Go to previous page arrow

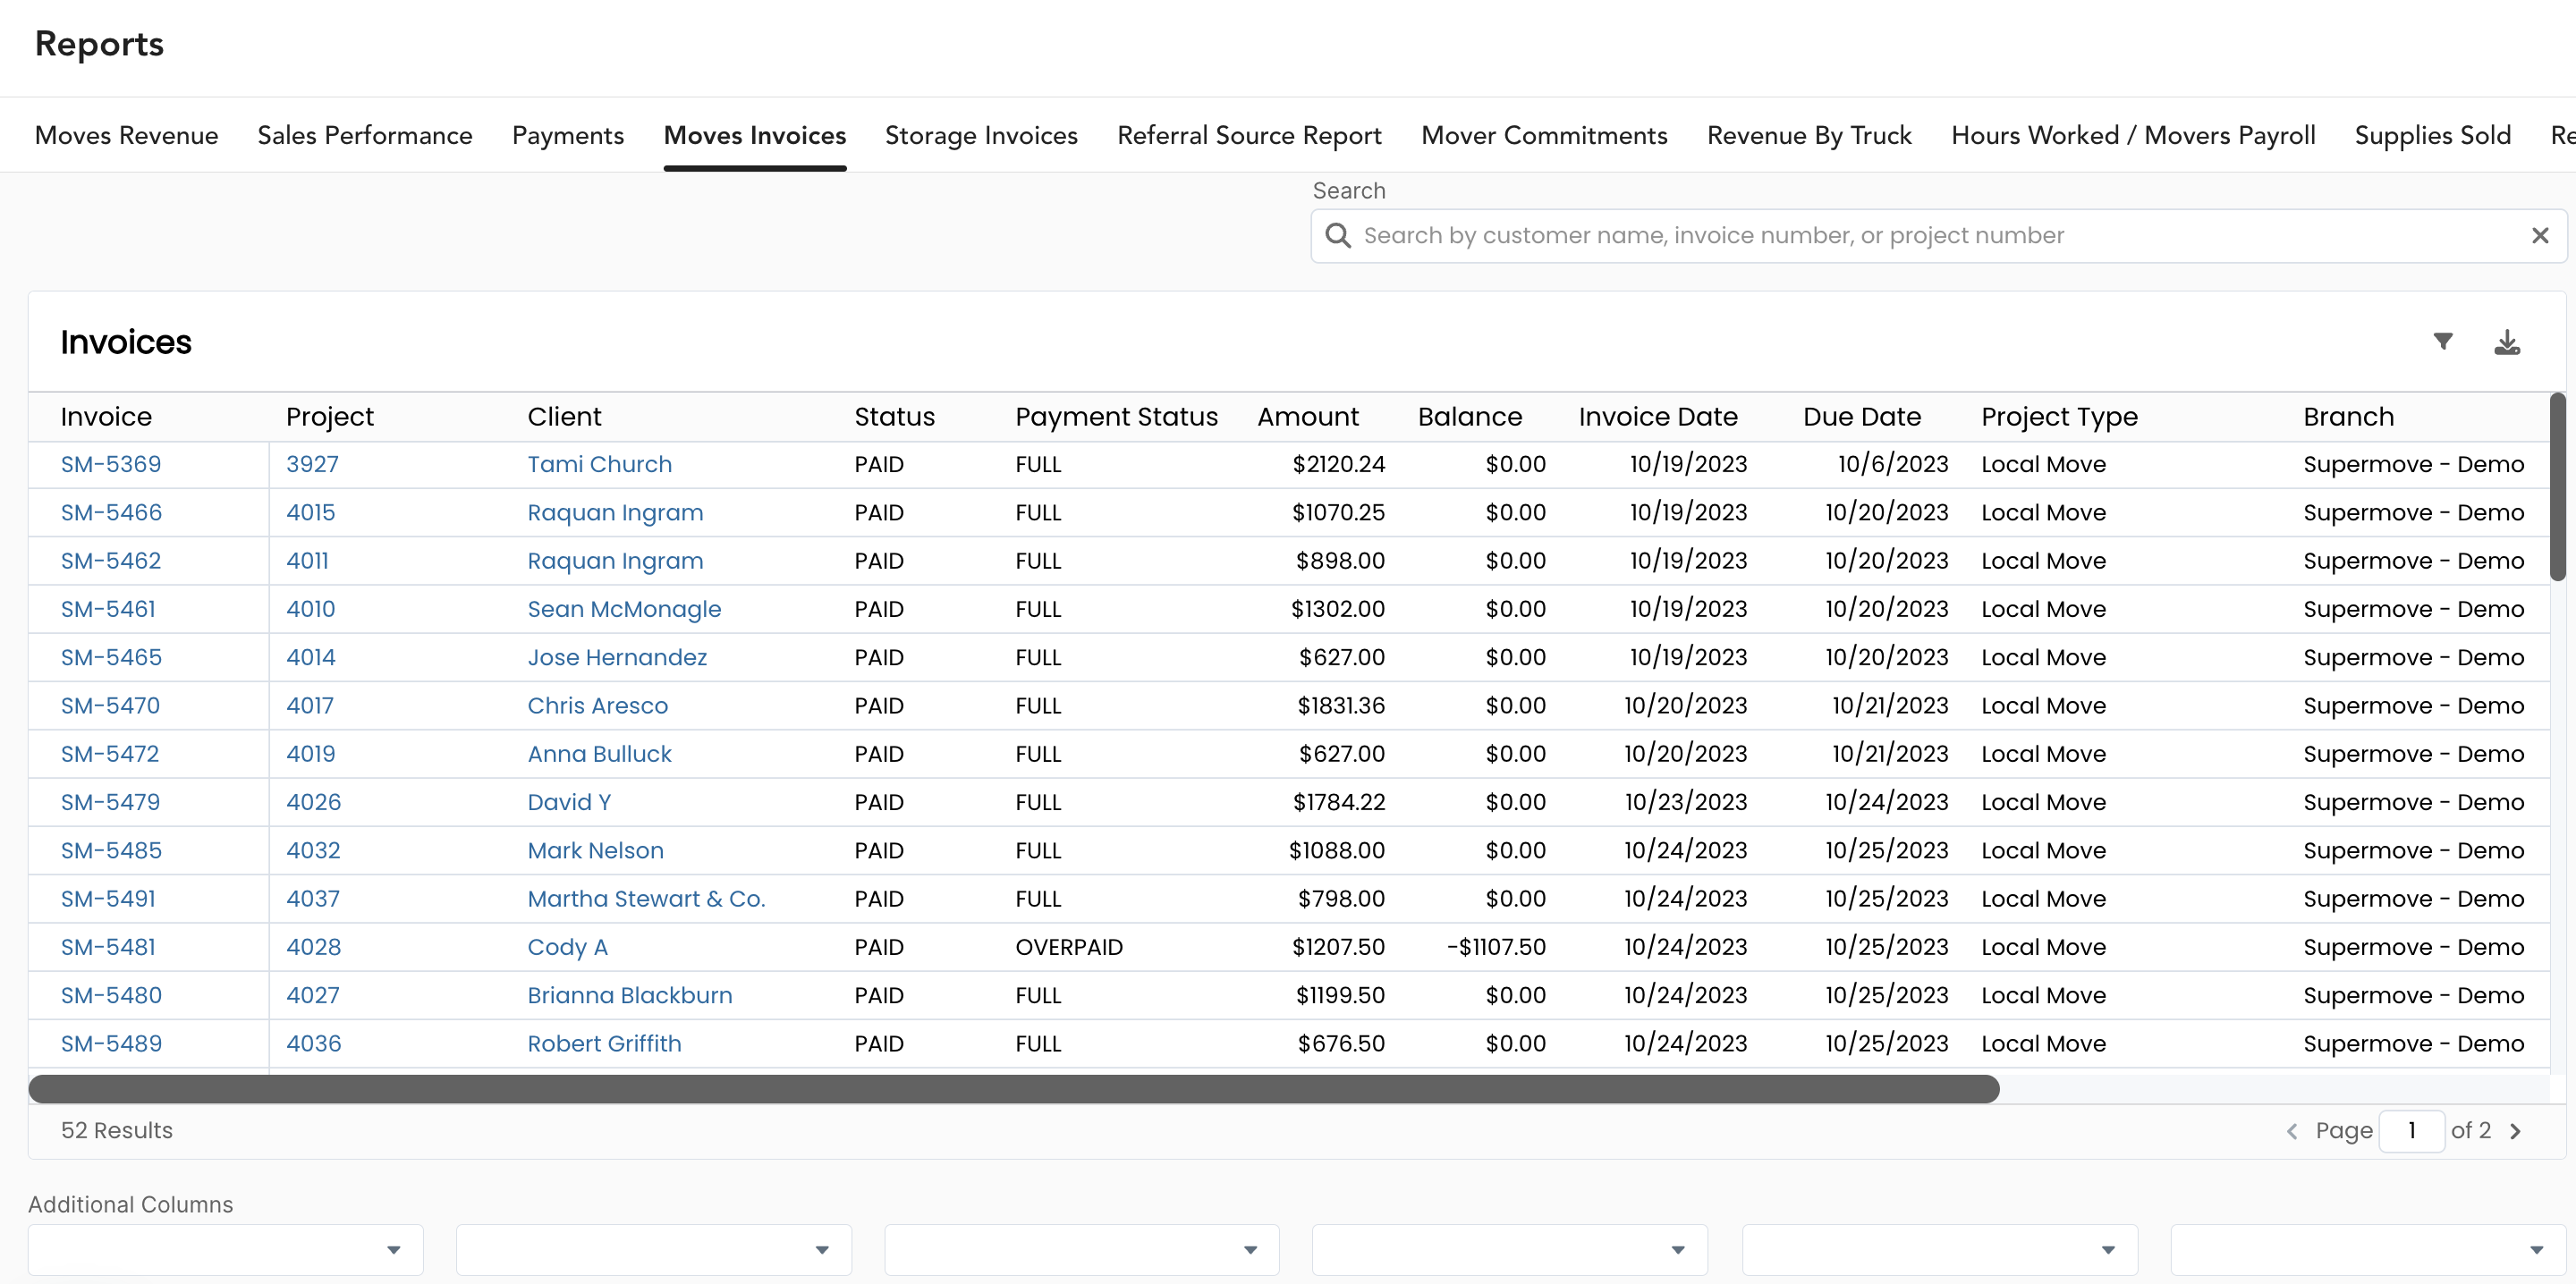pyautogui.click(x=2292, y=1131)
